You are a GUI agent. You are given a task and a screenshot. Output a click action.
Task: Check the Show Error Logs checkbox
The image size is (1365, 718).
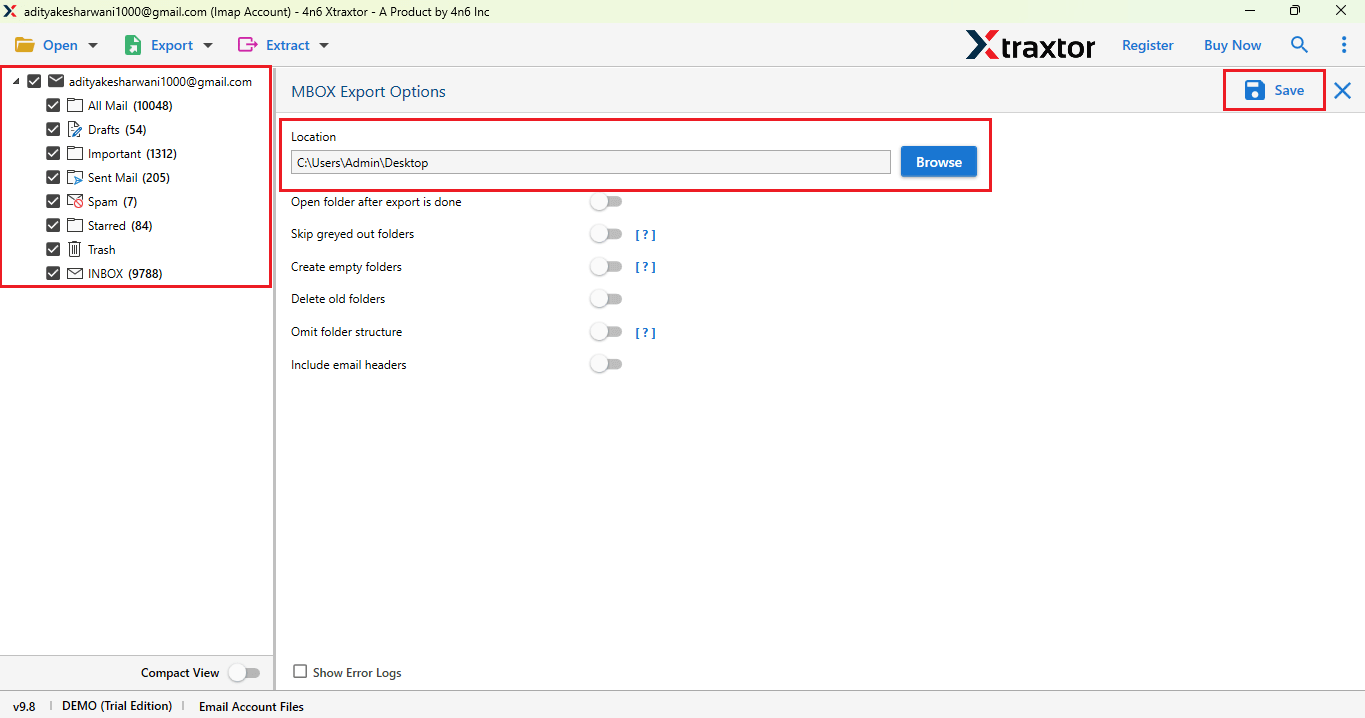[x=300, y=672]
